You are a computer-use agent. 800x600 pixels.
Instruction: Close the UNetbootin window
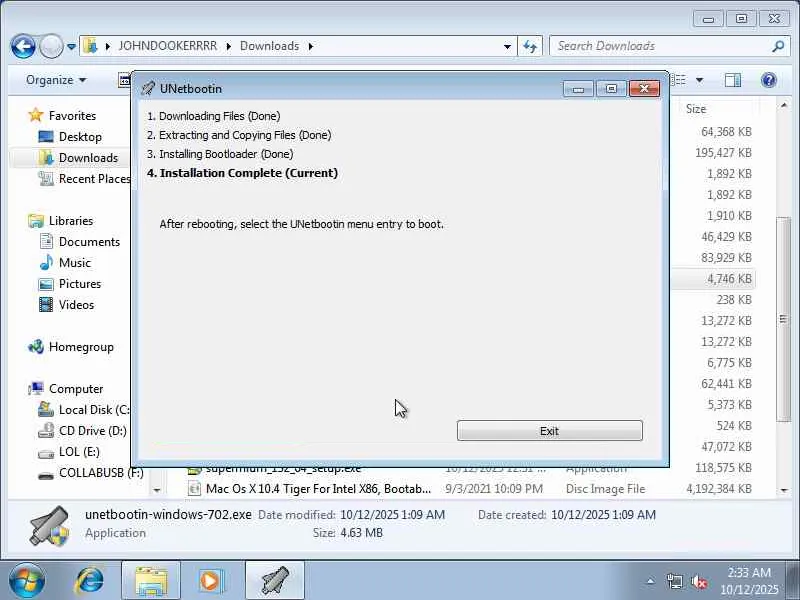click(x=644, y=89)
